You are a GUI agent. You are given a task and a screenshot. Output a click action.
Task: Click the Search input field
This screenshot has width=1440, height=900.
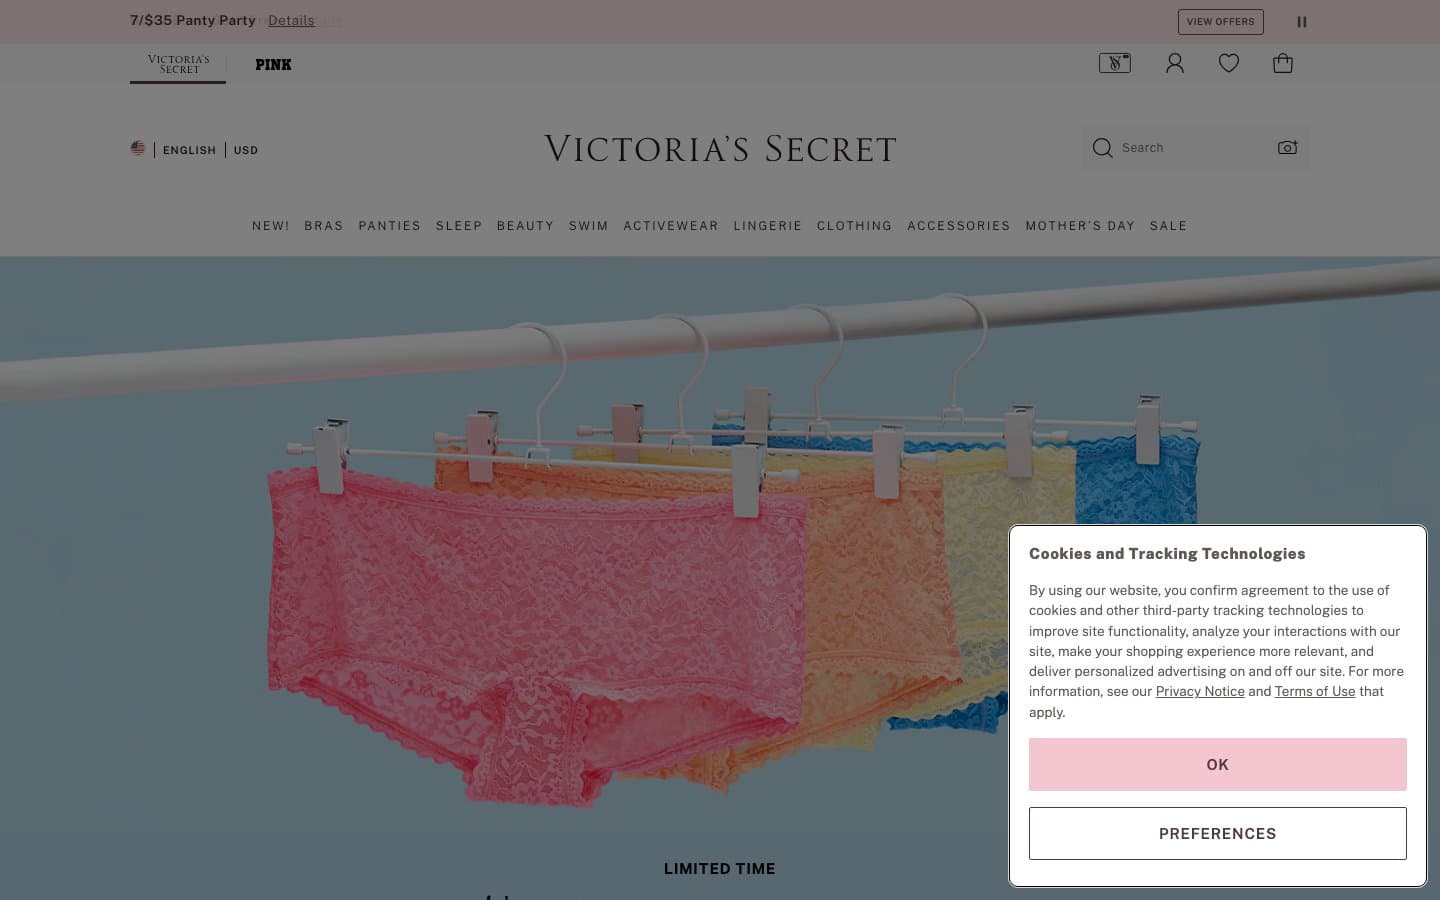pyautogui.click(x=1194, y=148)
